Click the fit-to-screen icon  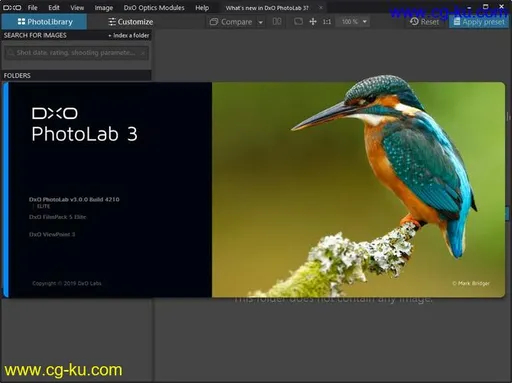click(x=298, y=22)
